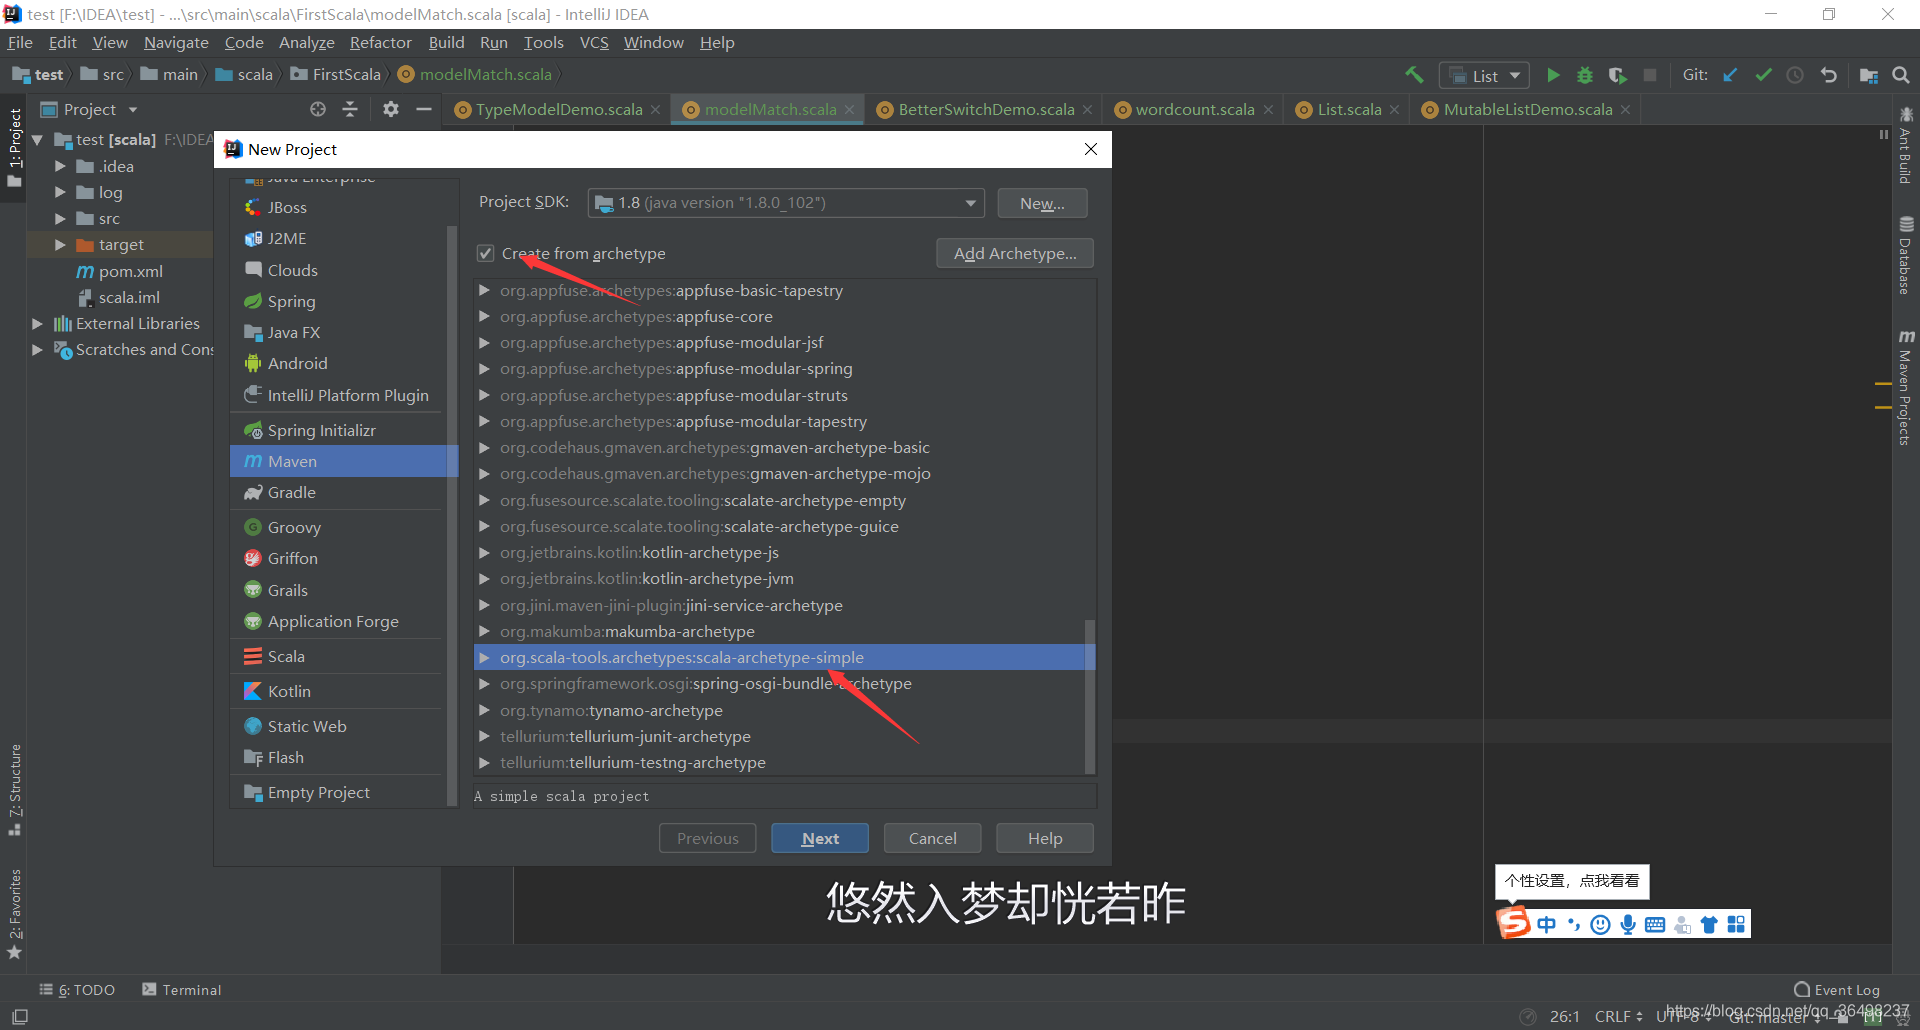1920x1030 pixels.
Task: Click the Git update/pull blue arrow icon
Action: [1731, 75]
